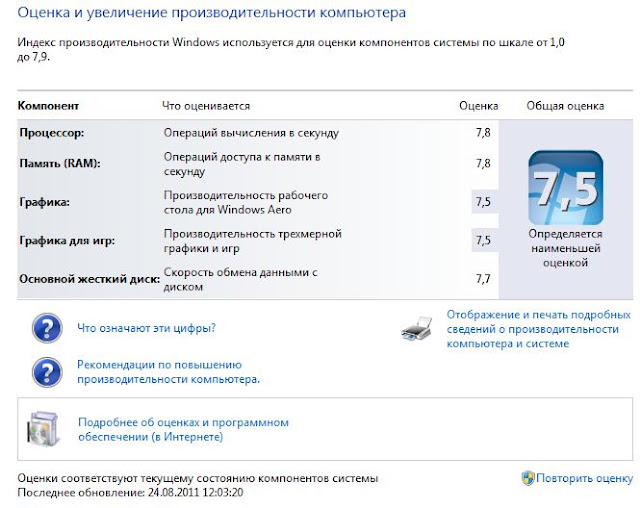Click 'Производительность рабочего стола для Windows Aero' text
This screenshot has height=508, width=640.
(246, 202)
